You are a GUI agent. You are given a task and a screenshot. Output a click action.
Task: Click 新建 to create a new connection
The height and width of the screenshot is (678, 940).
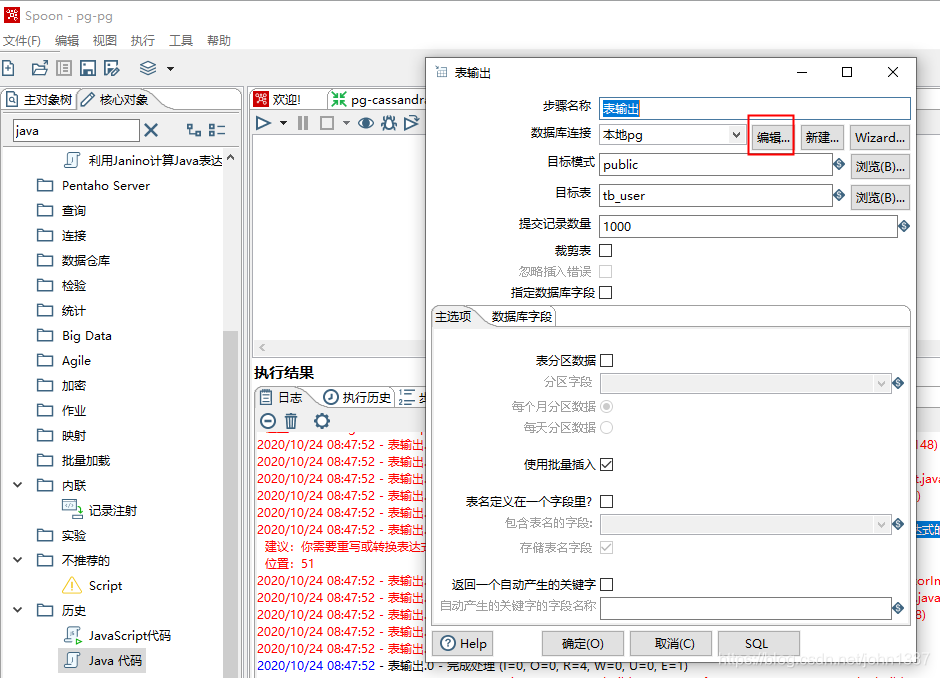pyautogui.click(x=821, y=135)
